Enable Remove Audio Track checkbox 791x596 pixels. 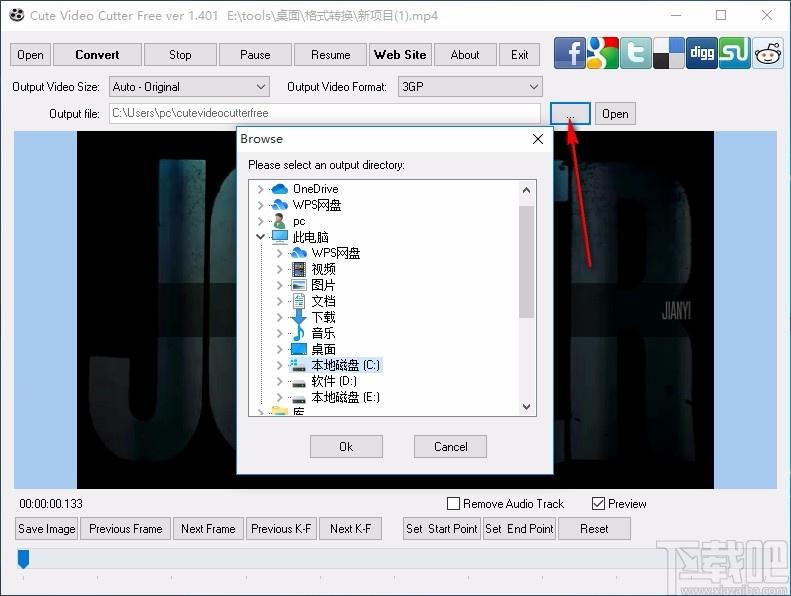coord(454,504)
